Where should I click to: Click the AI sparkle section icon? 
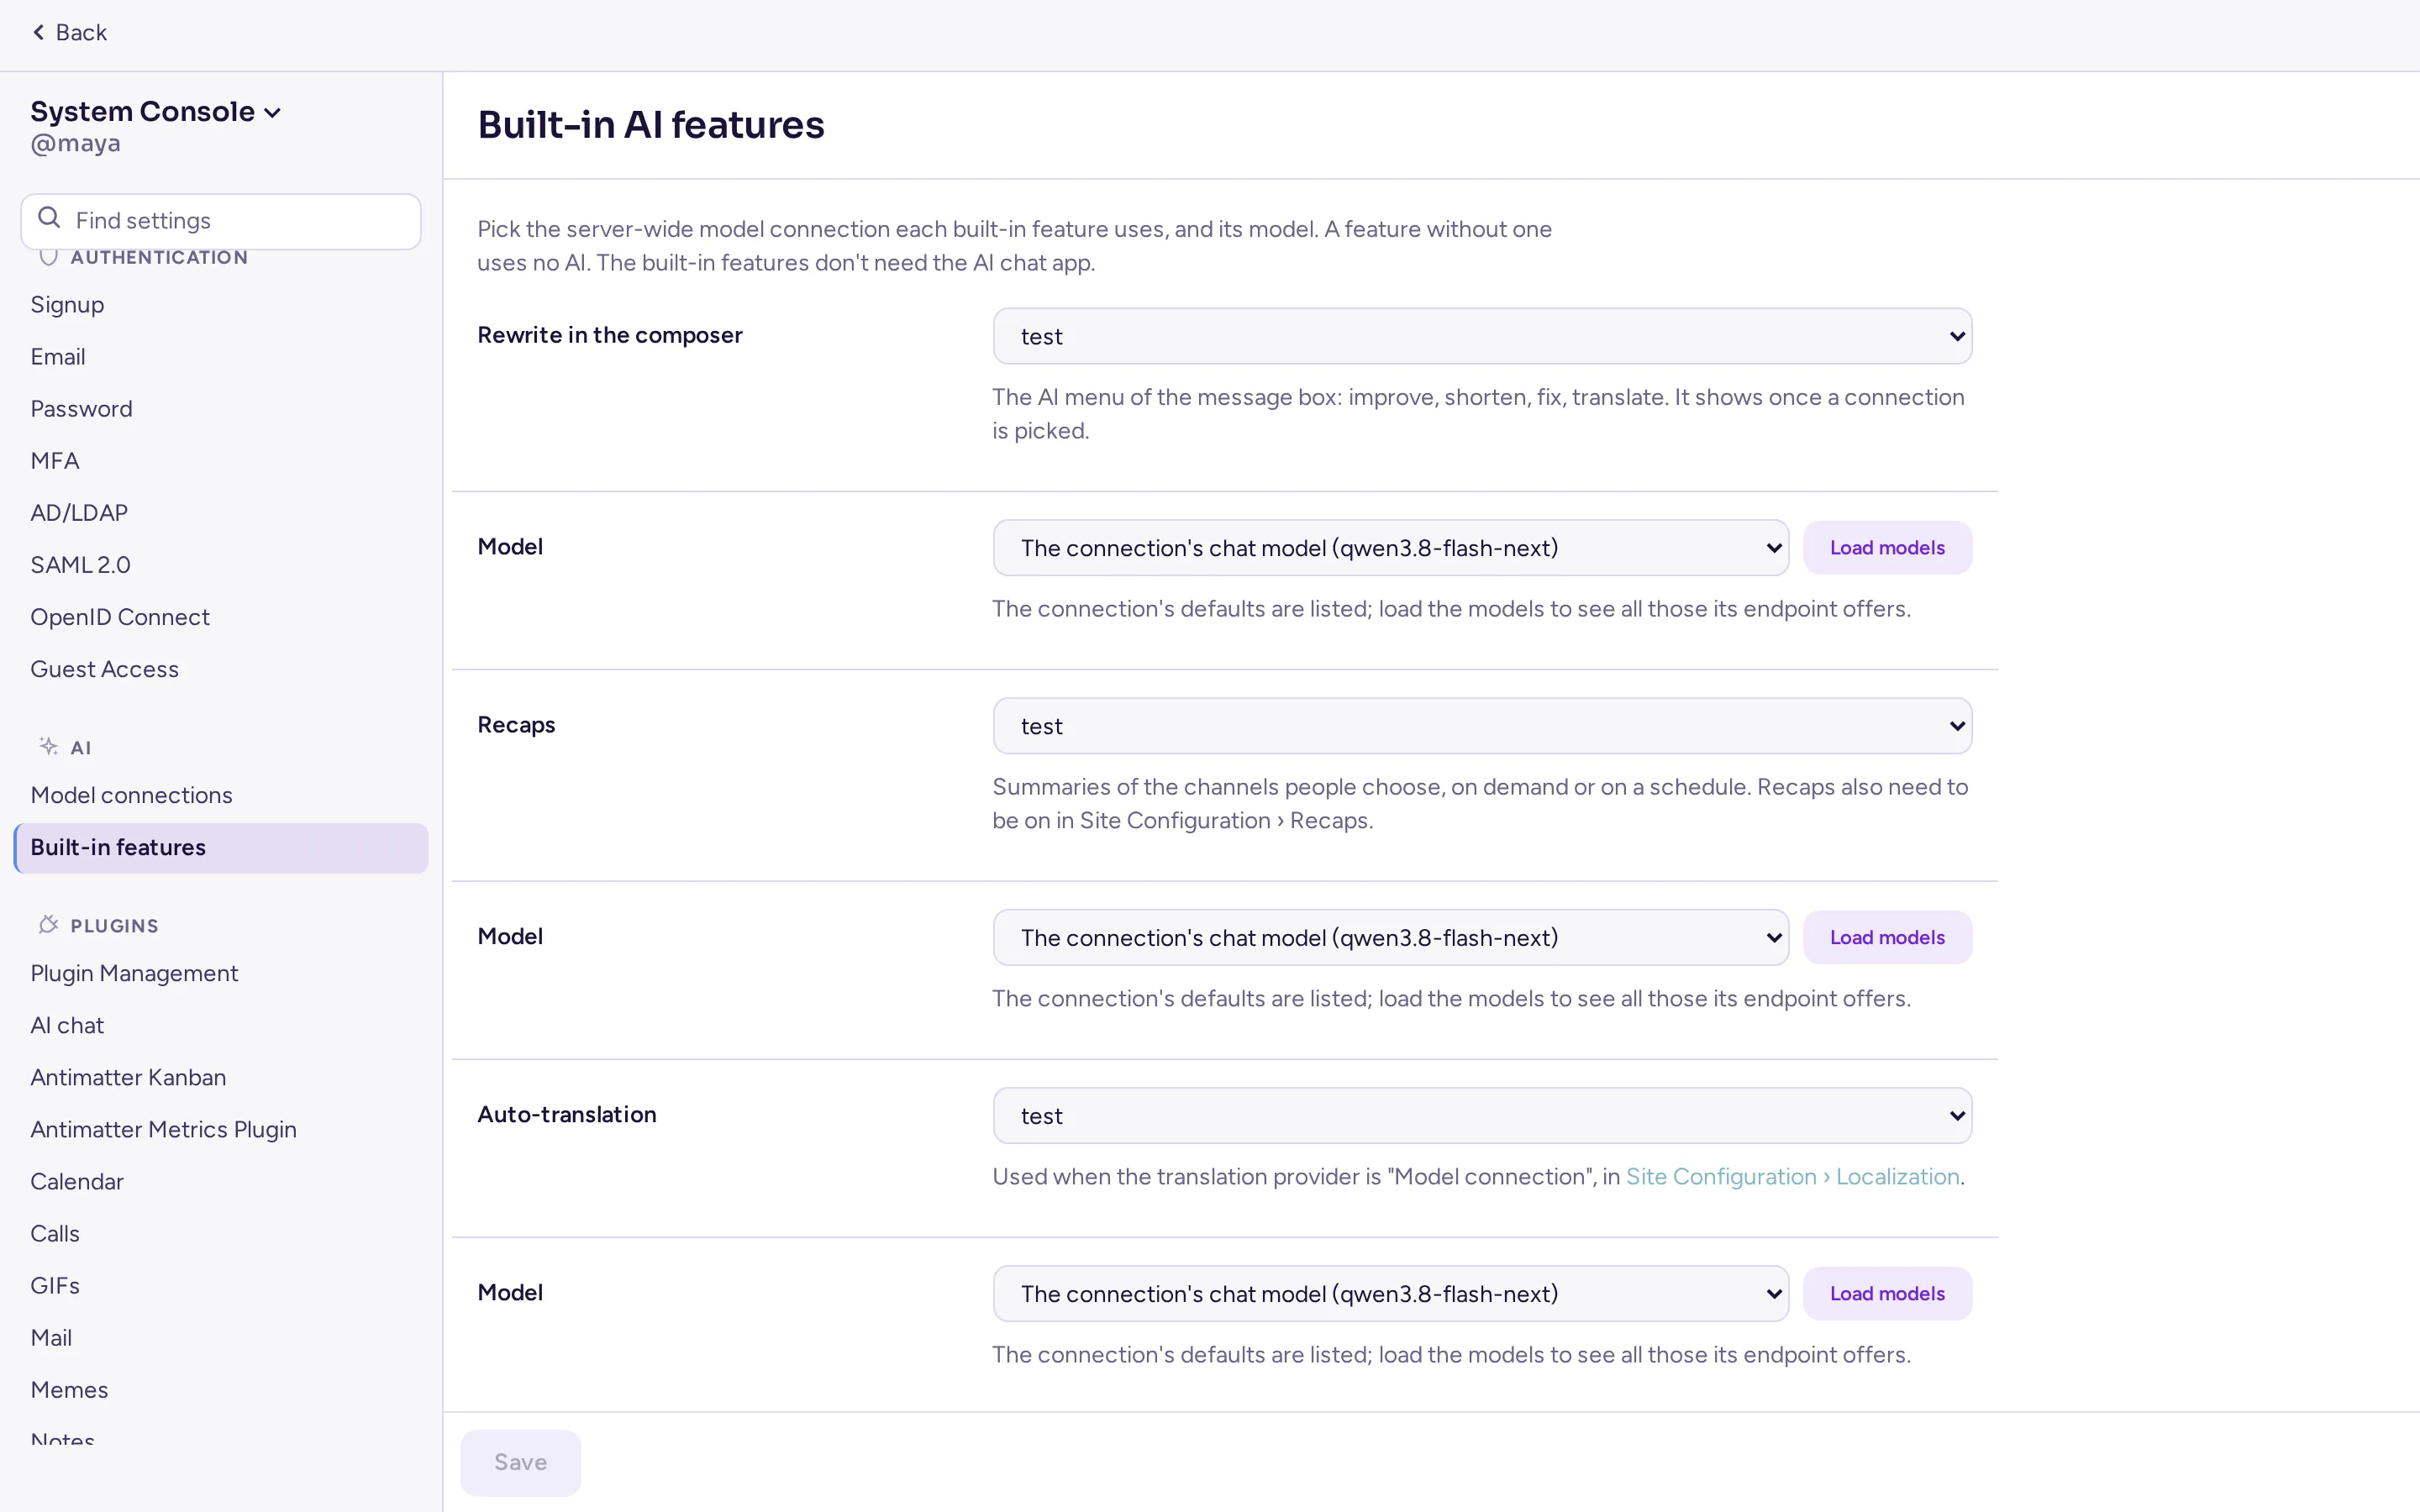(48, 746)
